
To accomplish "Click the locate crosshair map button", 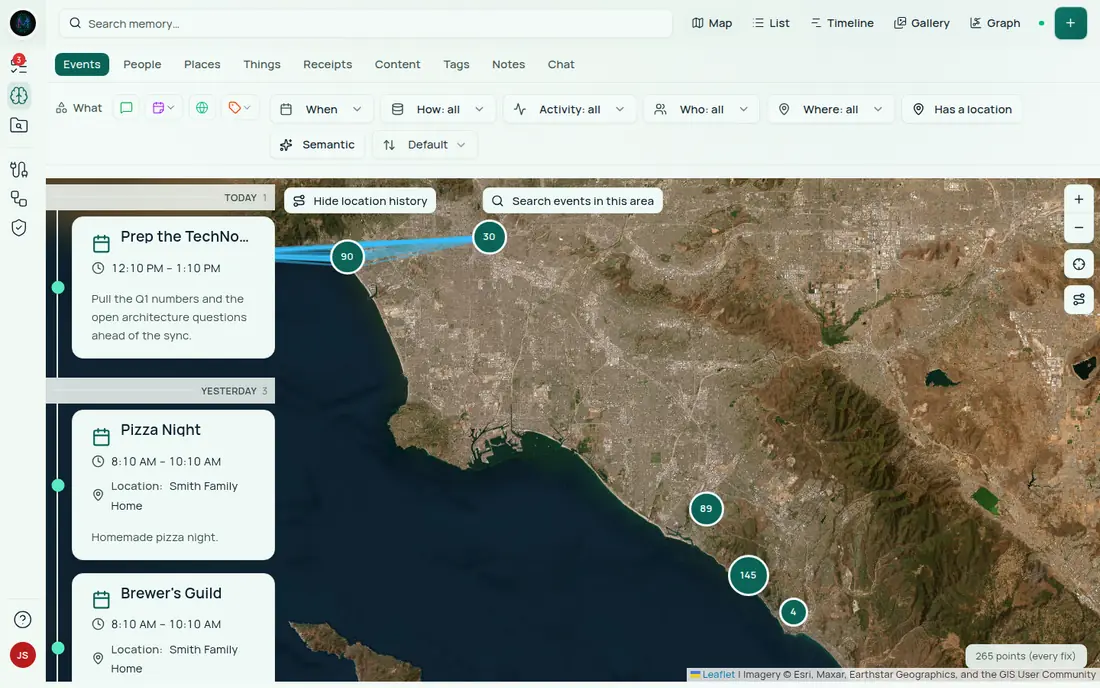I will pyautogui.click(x=1079, y=264).
